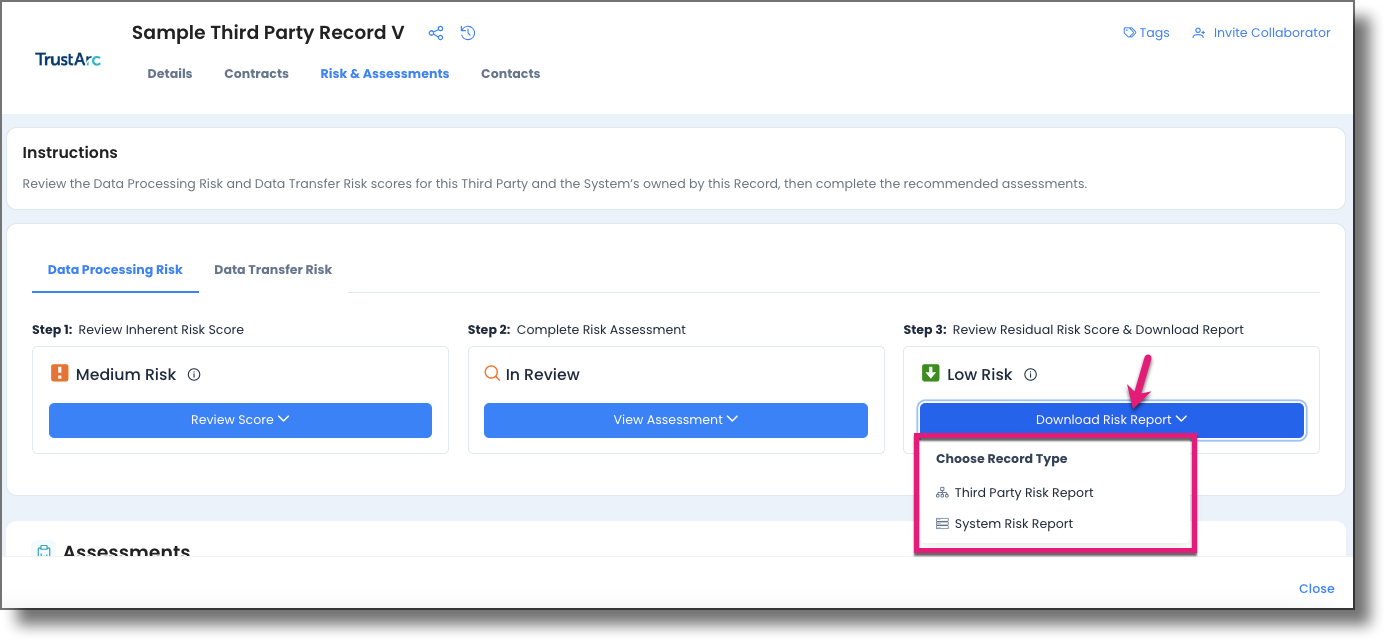This screenshot has width=1386, height=641.
Task: Click the Low Risk info icon
Action: pos(1030,375)
